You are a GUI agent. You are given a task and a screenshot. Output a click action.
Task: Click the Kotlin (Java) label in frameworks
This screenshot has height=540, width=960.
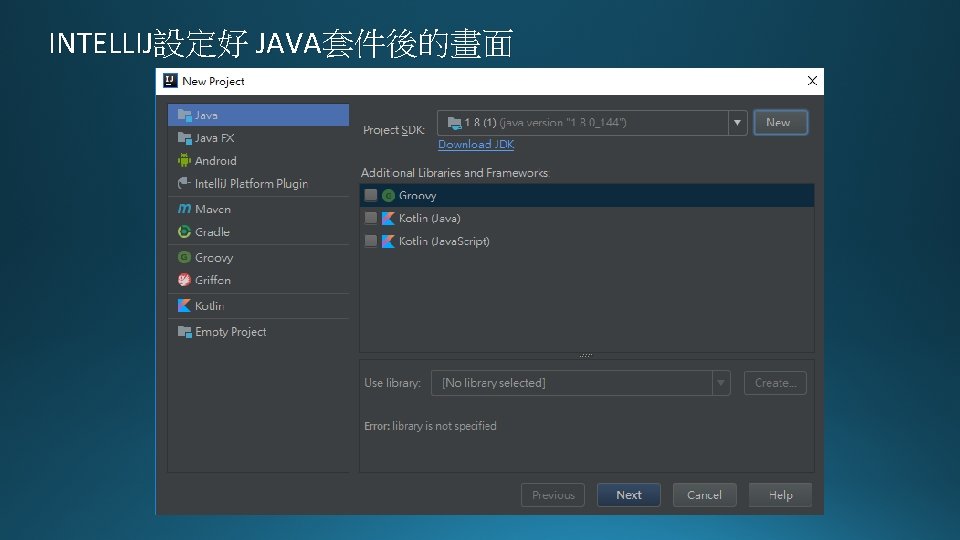pyautogui.click(x=429, y=218)
